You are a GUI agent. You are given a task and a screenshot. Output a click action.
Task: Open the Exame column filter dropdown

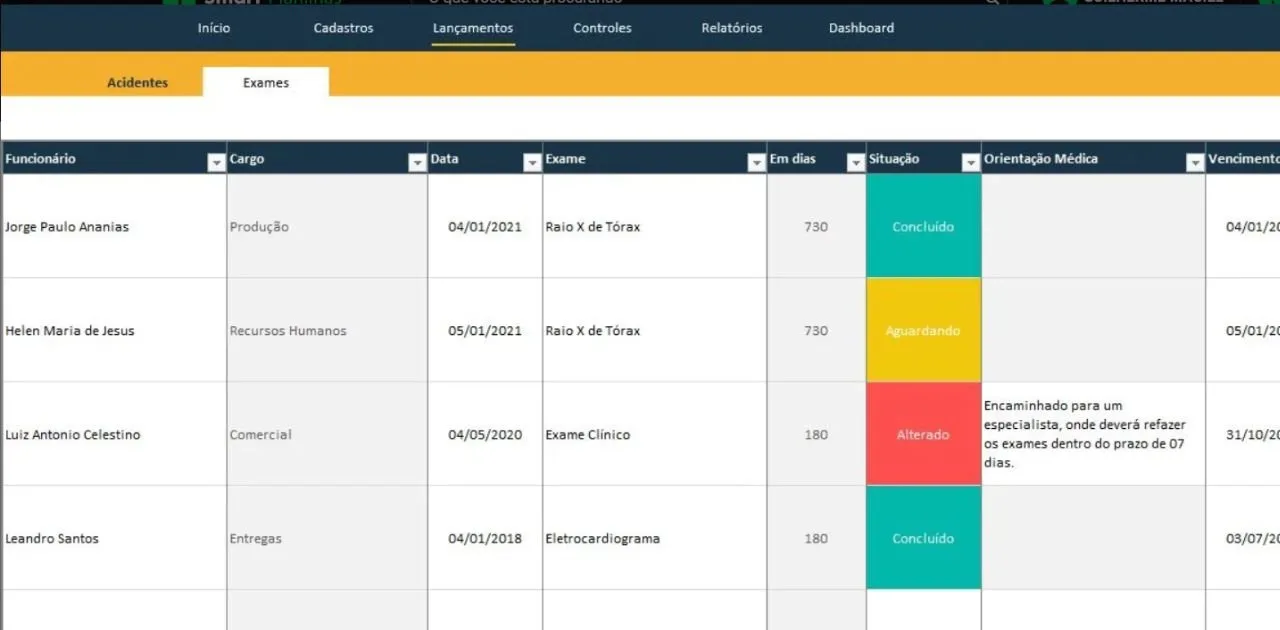[756, 163]
